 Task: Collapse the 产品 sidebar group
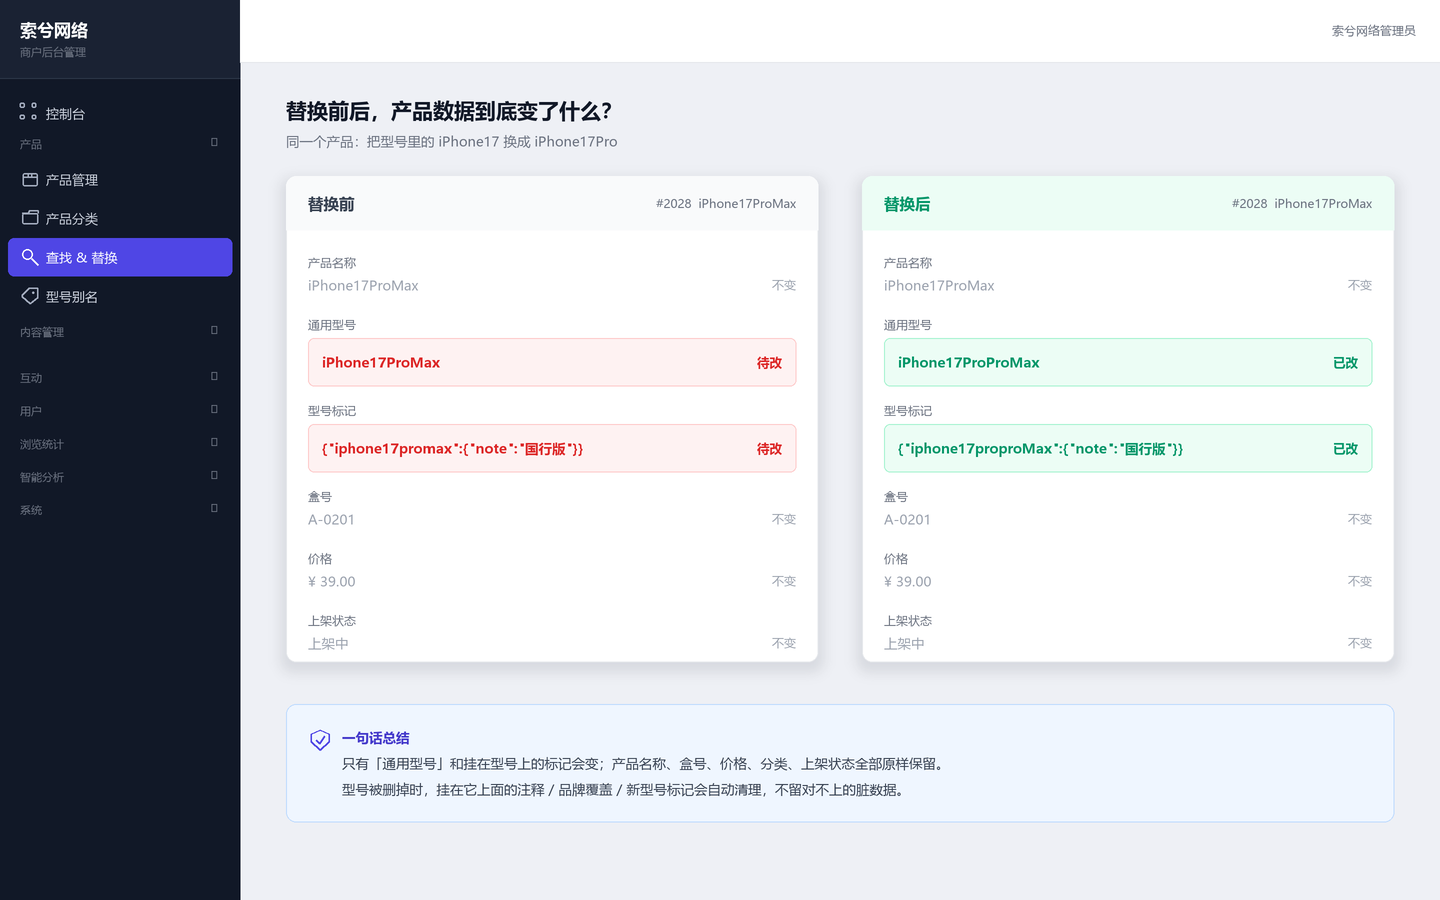[214, 143]
